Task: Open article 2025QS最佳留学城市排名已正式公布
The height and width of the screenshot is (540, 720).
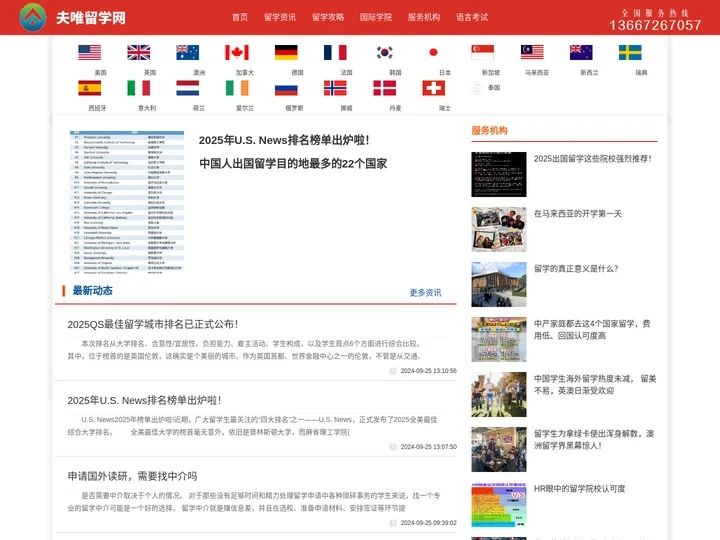Action: click(x=153, y=324)
